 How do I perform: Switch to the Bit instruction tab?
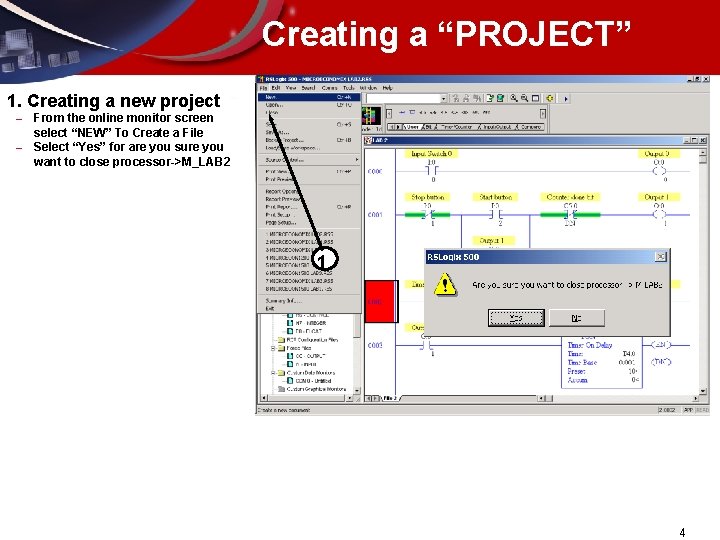[429, 127]
